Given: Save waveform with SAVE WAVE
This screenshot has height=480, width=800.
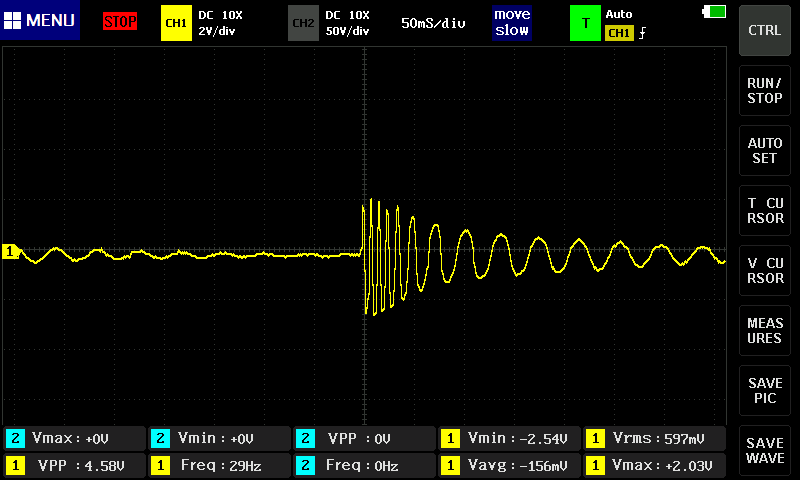Looking at the screenshot, I should pos(765,450).
